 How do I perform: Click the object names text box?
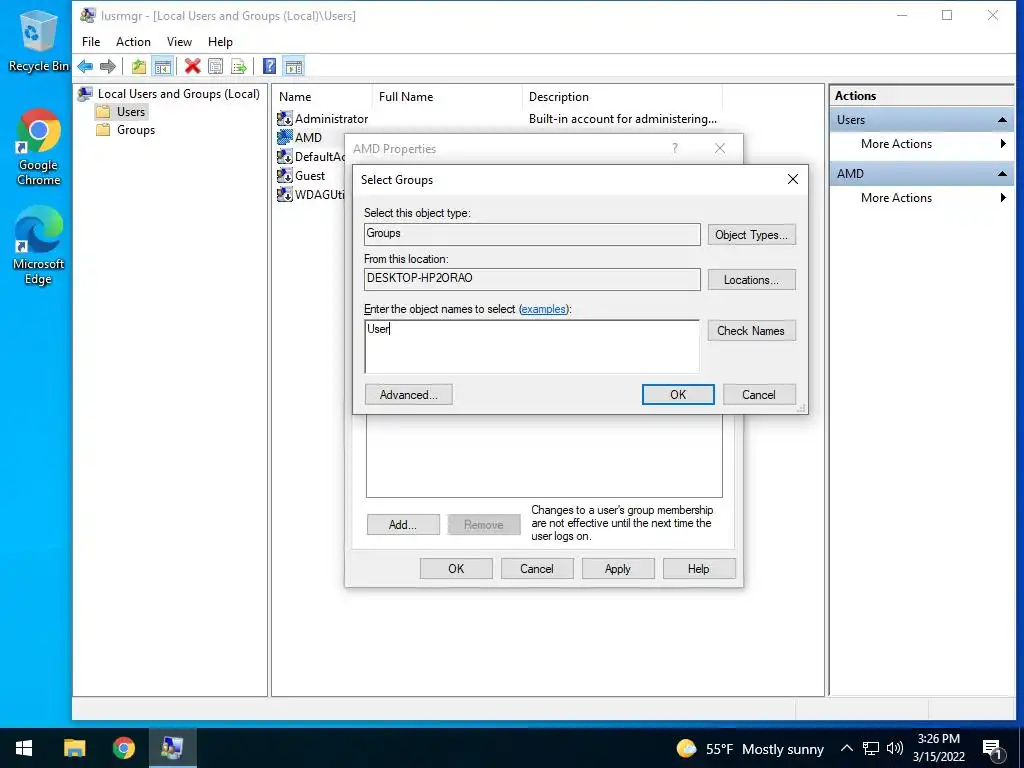532,346
